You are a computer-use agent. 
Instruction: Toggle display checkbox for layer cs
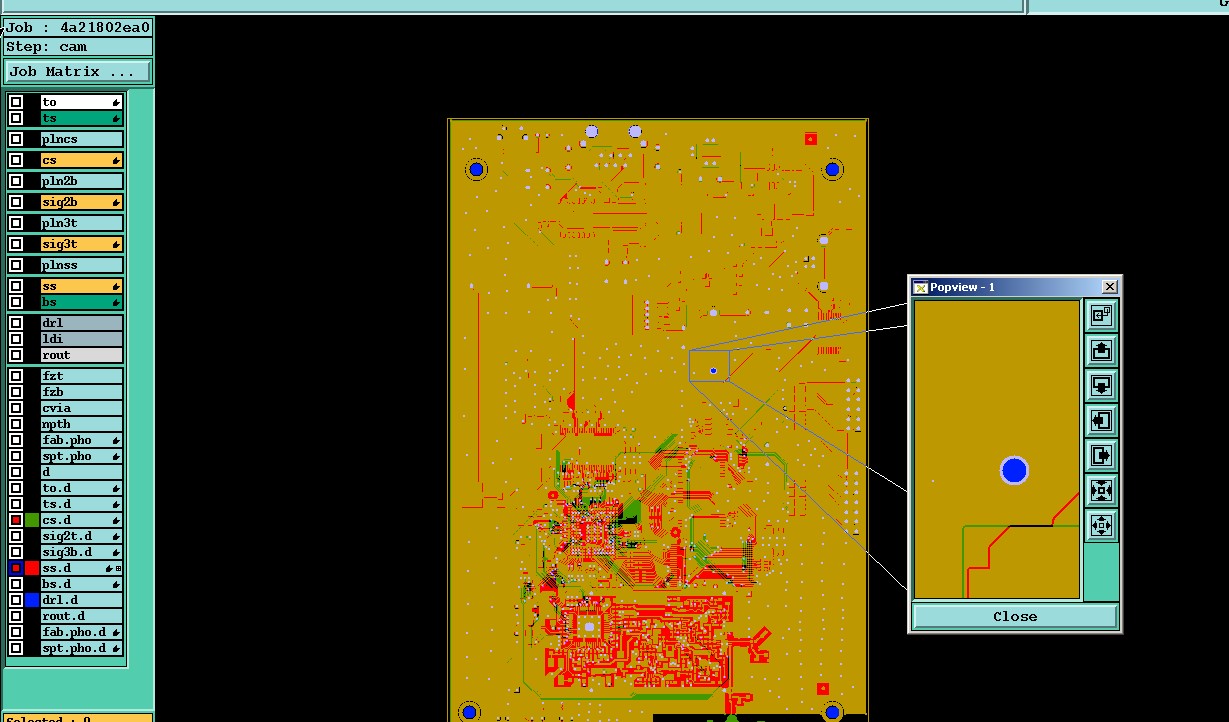[16, 160]
